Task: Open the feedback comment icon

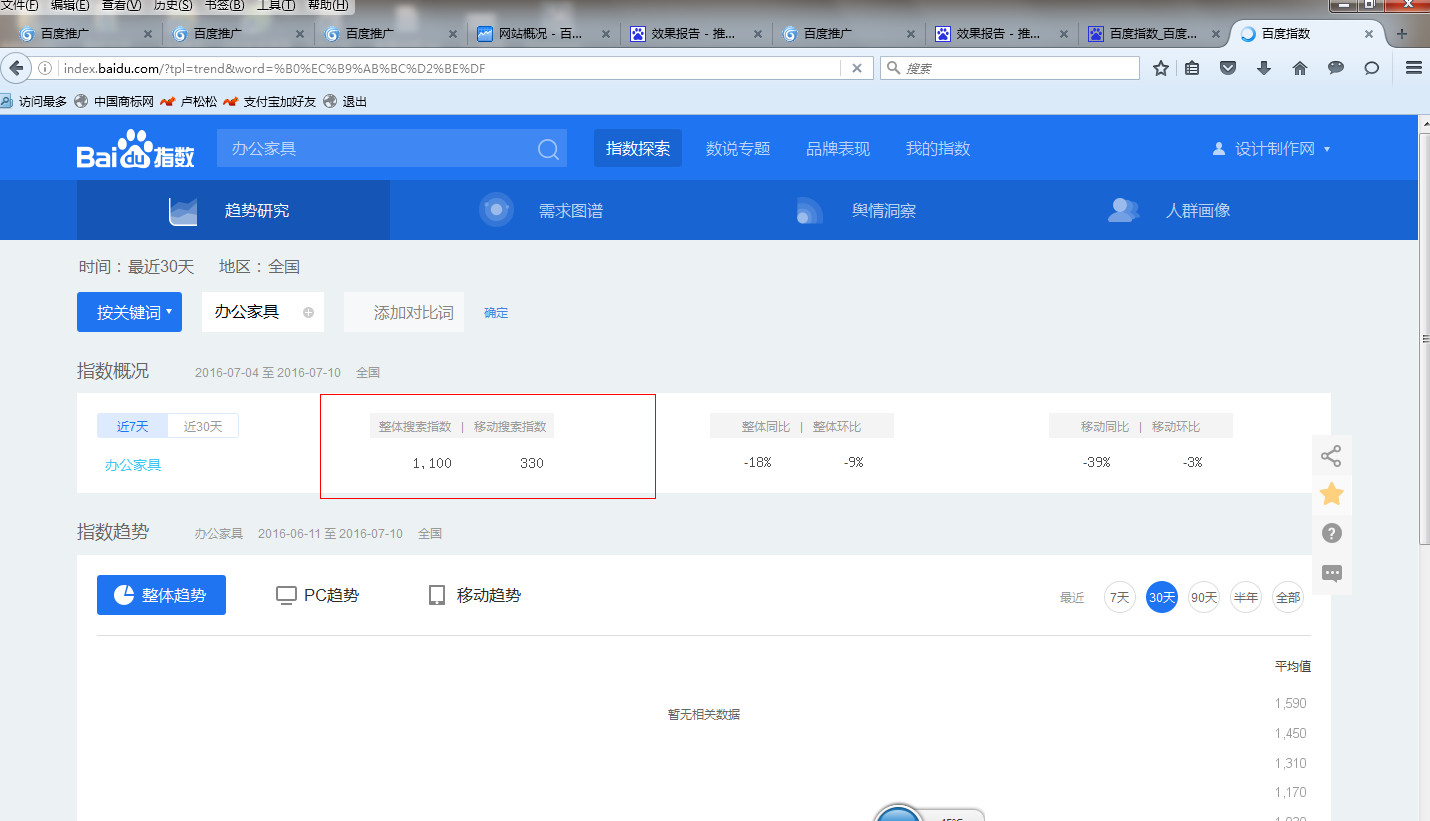Action: pyautogui.click(x=1331, y=572)
